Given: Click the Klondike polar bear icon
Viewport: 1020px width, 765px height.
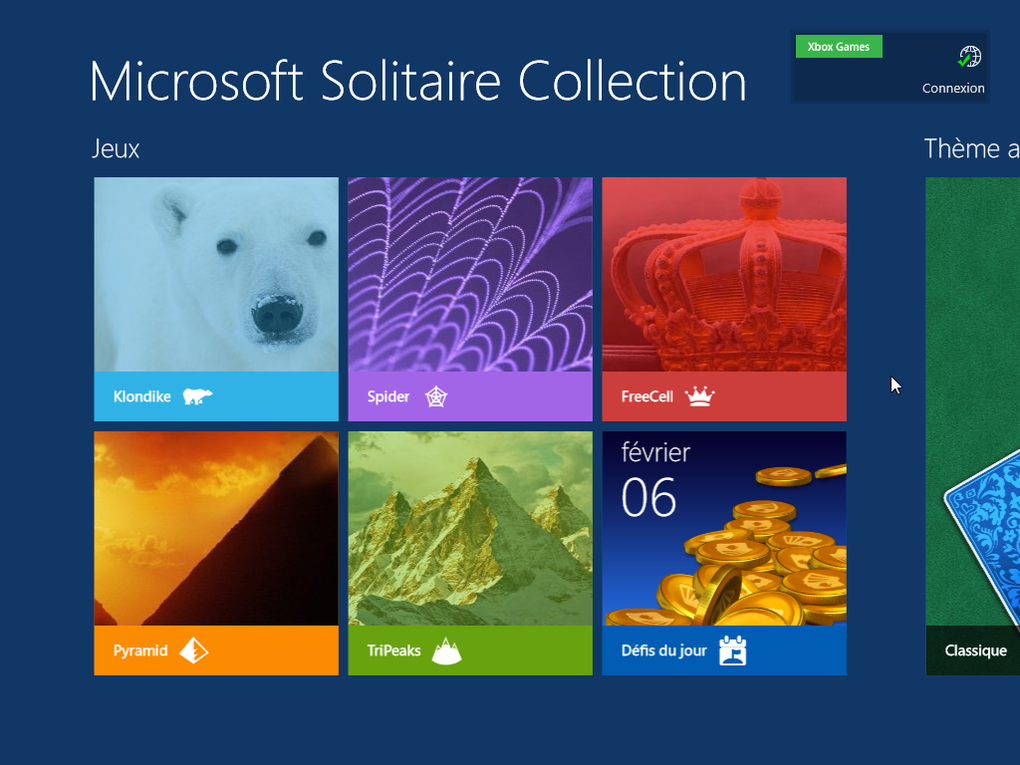Looking at the screenshot, I should [197, 396].
